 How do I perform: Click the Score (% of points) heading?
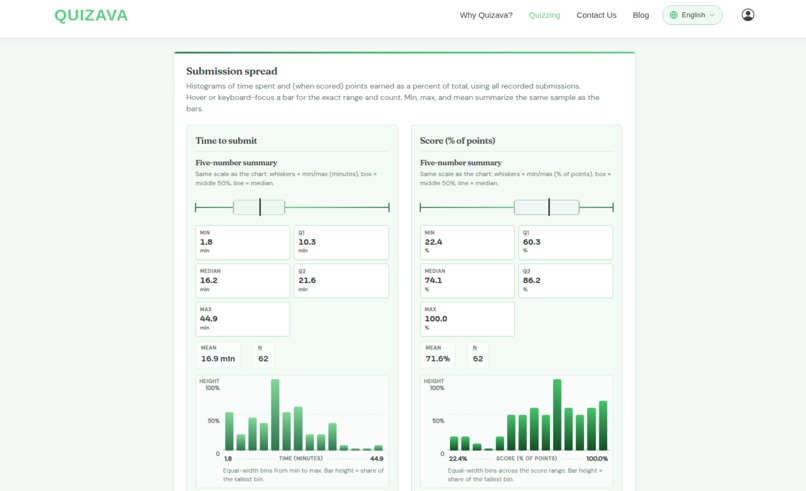[x=457, y=140]
